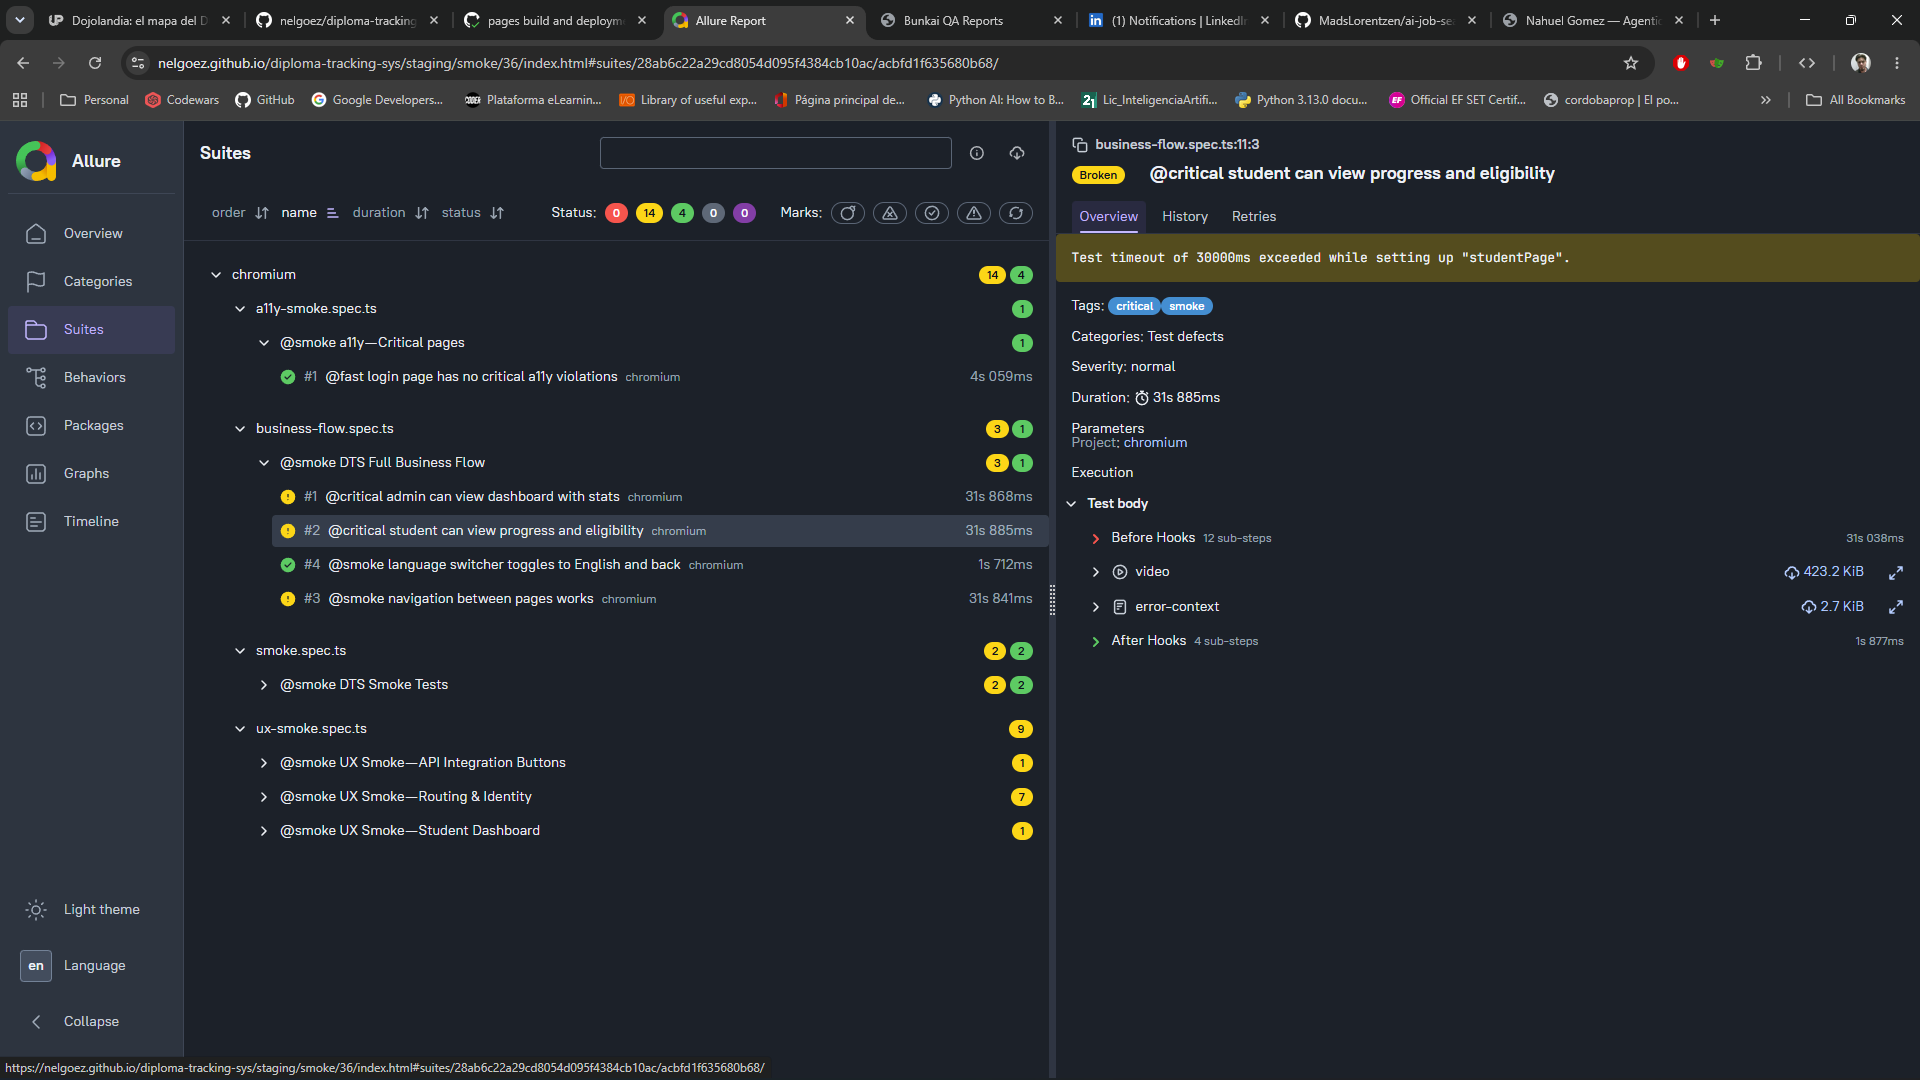
Task: Open Behaviors in the sidebar
Action: [92, 377]
